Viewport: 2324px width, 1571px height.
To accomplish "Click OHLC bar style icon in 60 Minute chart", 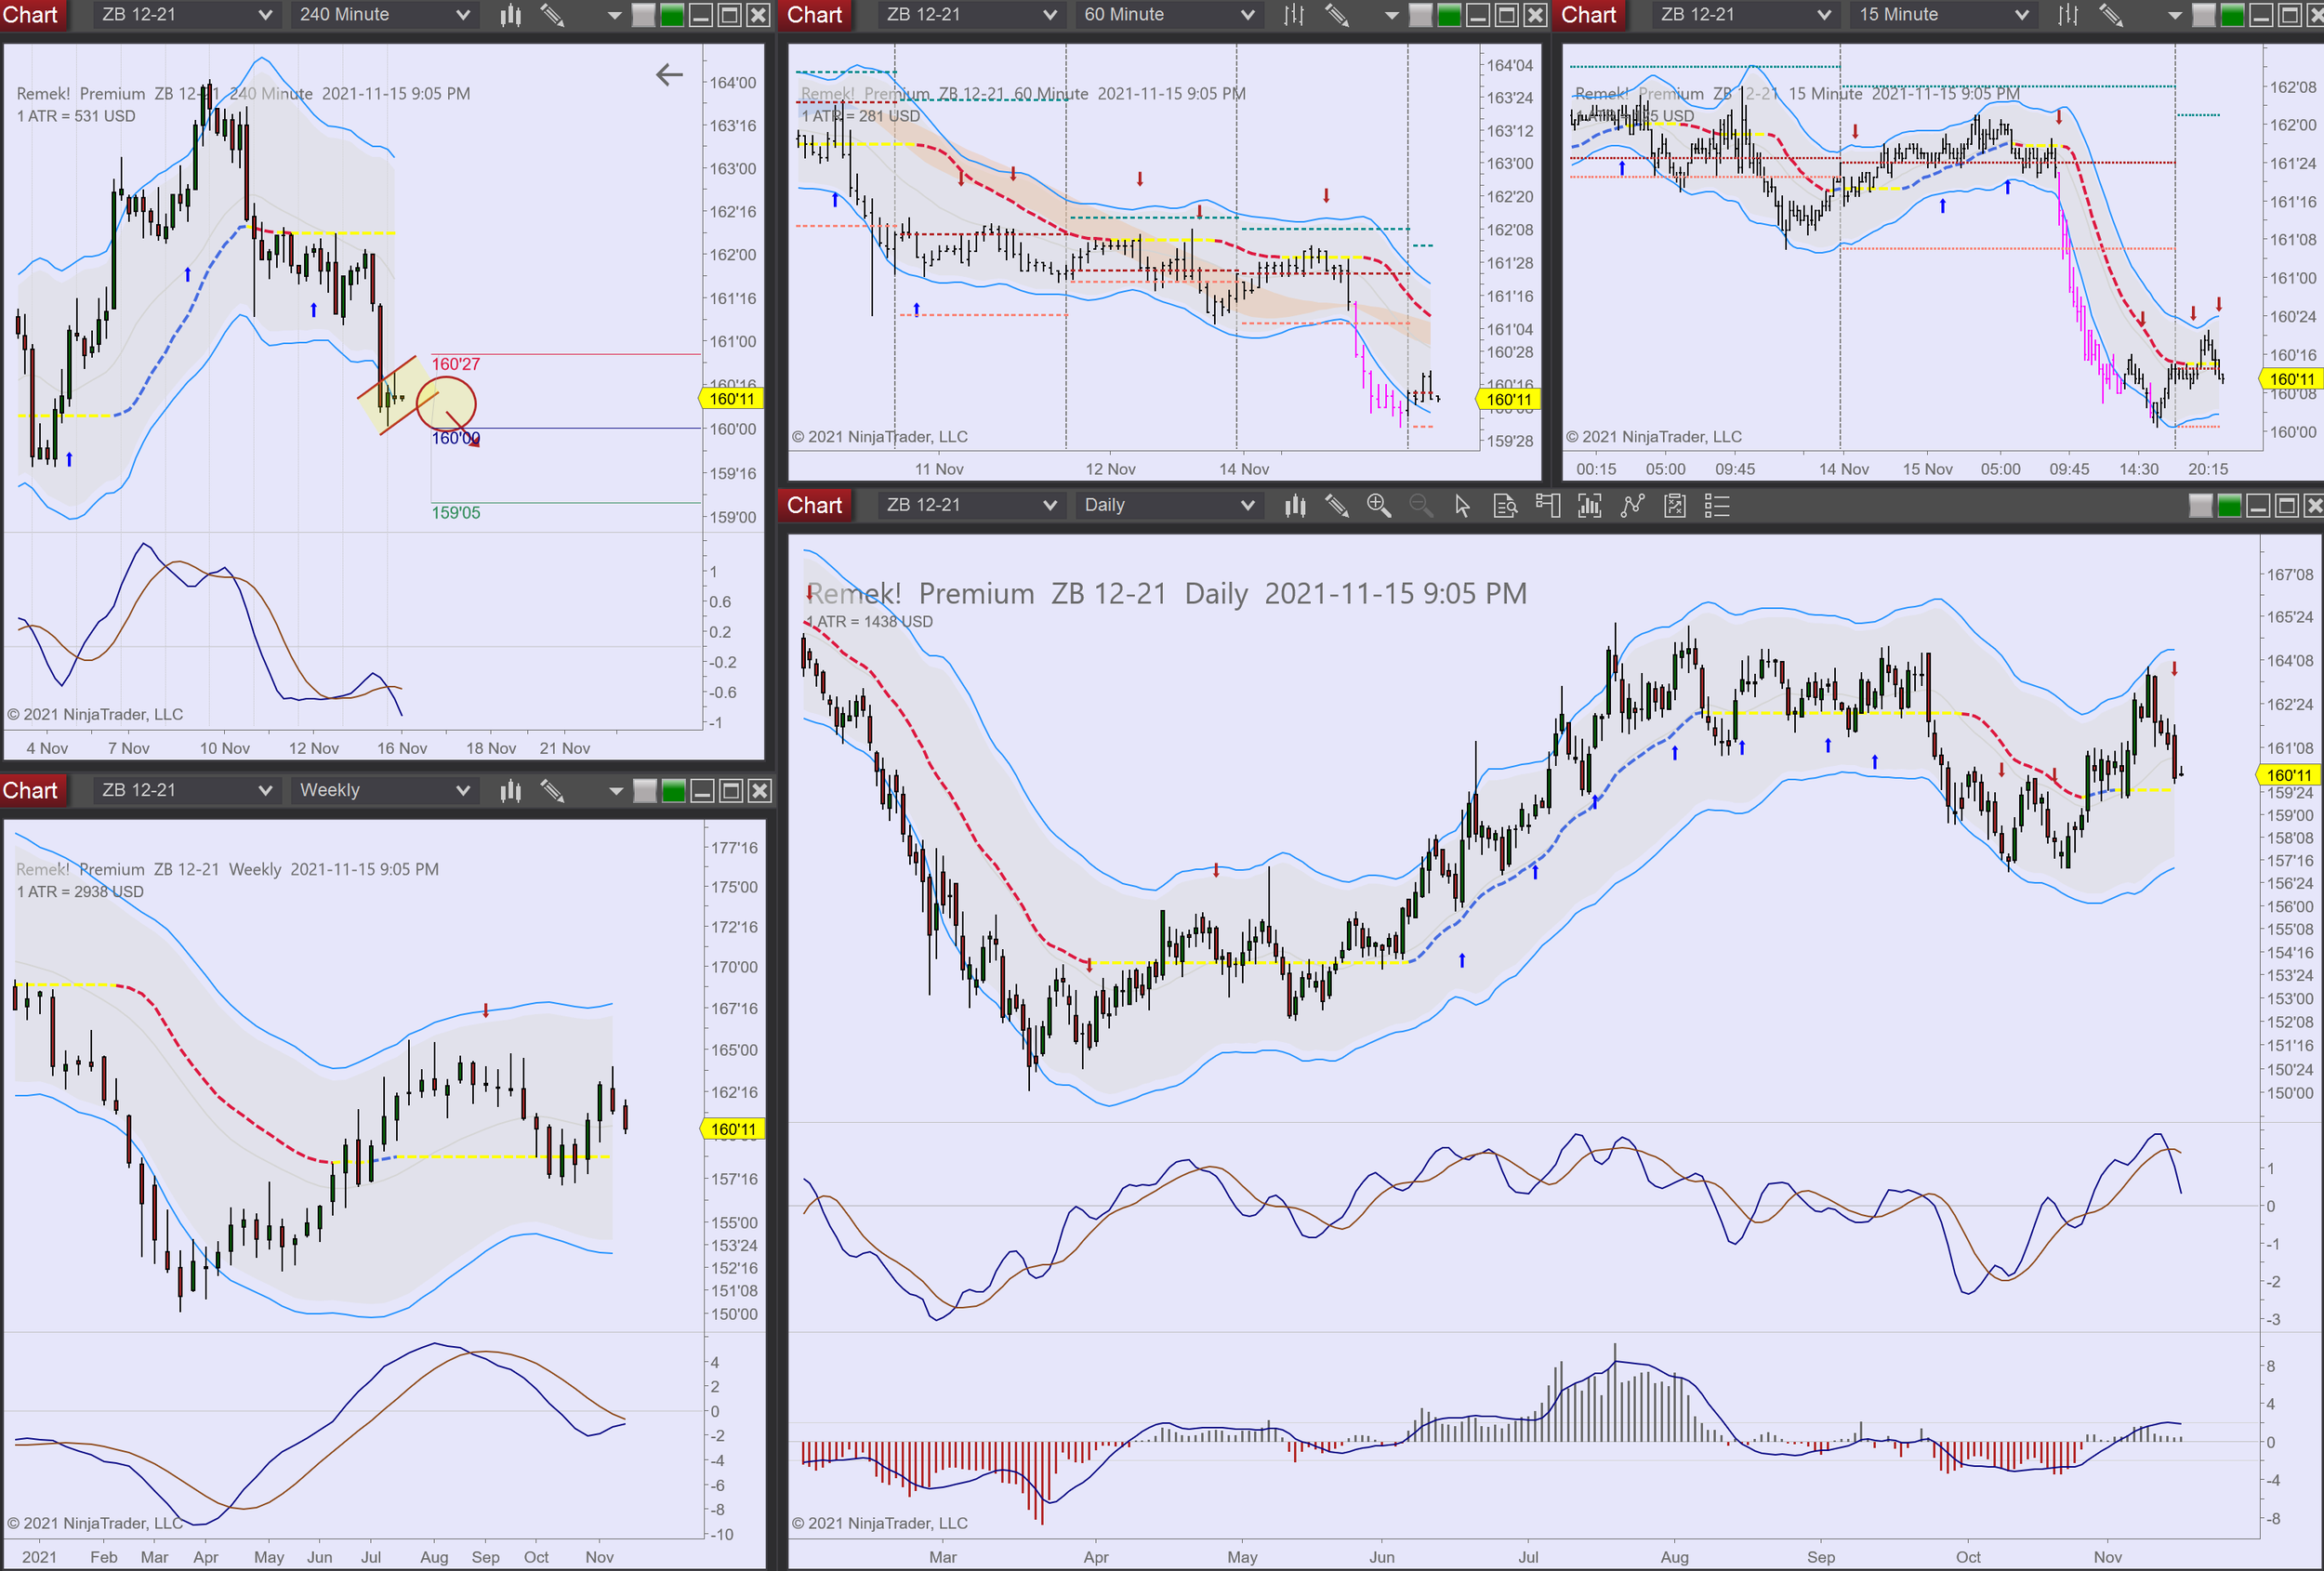I will [x=1294, y=15].
